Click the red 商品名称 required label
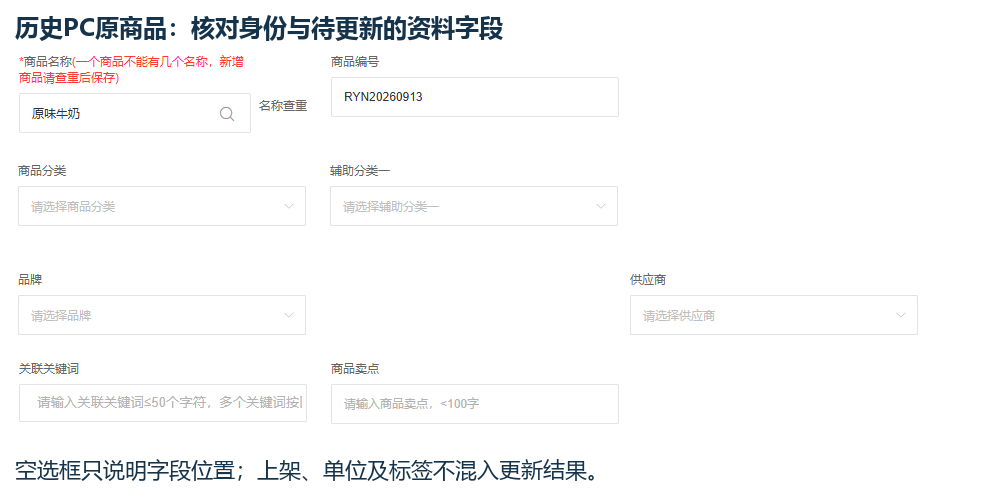 coord(131,70)
